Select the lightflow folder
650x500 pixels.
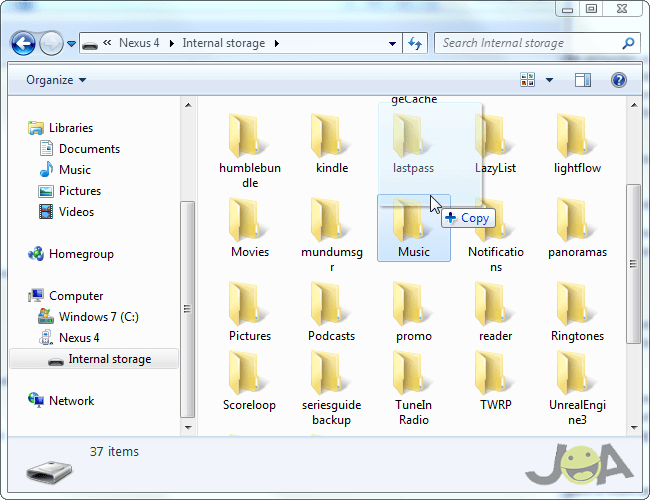577,143
